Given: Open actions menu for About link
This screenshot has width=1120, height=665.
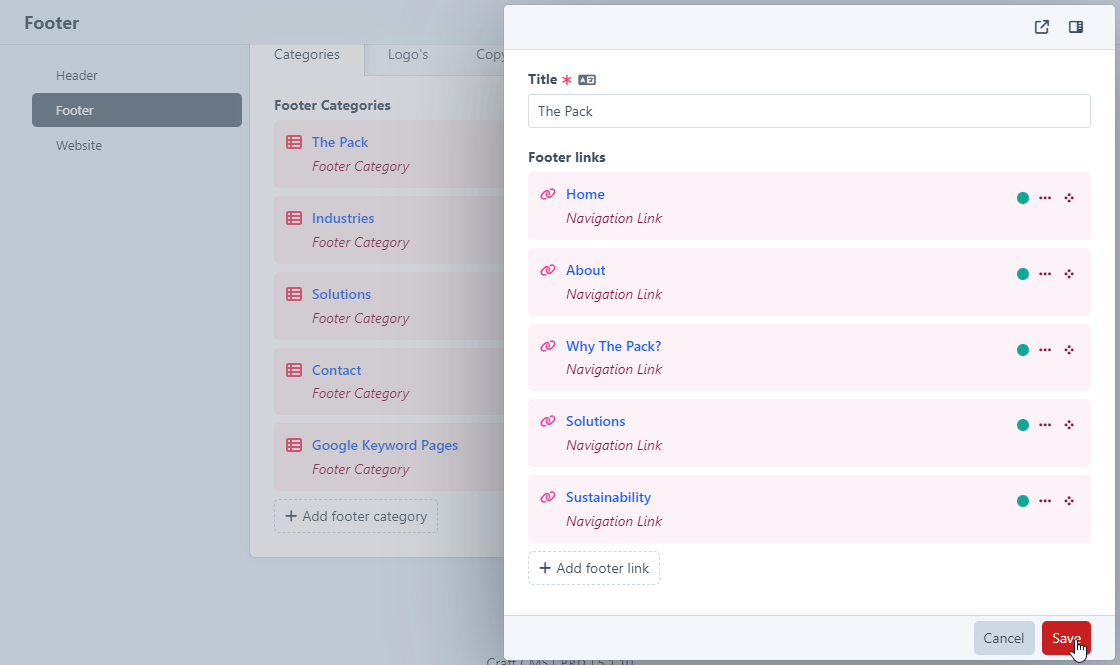Looking at the screenshot, I should [1045, 274].
